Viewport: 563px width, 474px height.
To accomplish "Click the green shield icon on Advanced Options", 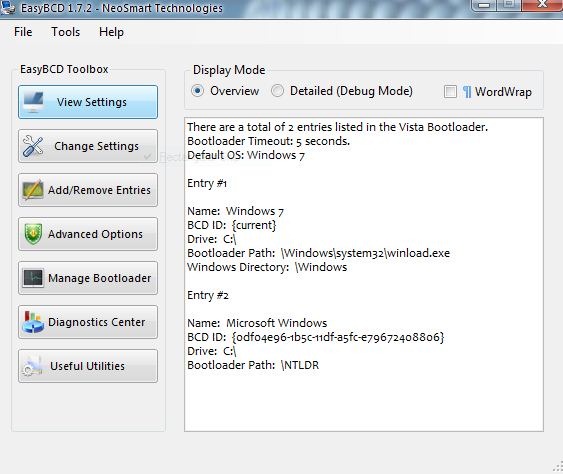I will [33, 234].
